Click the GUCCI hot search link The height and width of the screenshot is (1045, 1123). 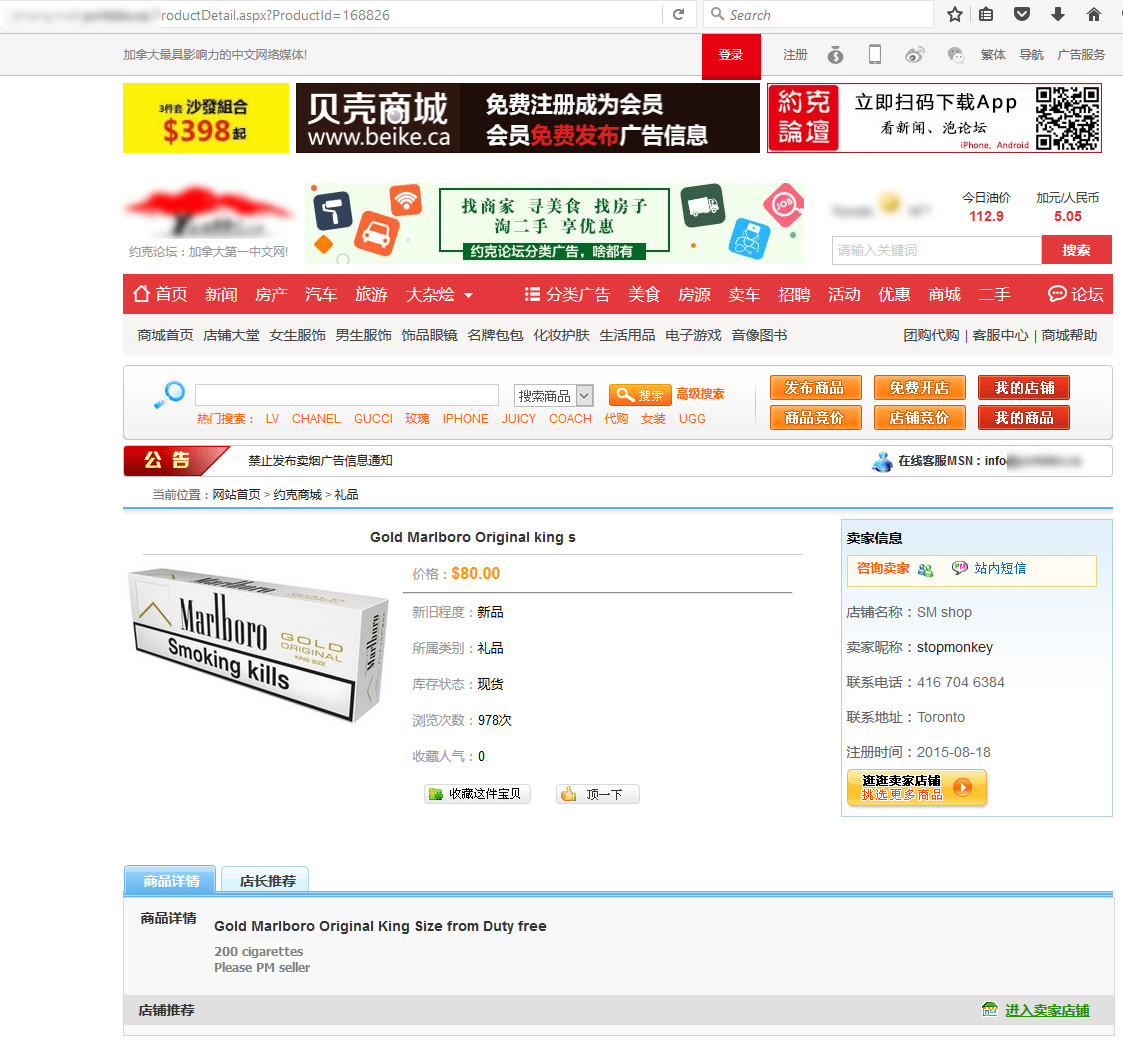click(373, 419)
